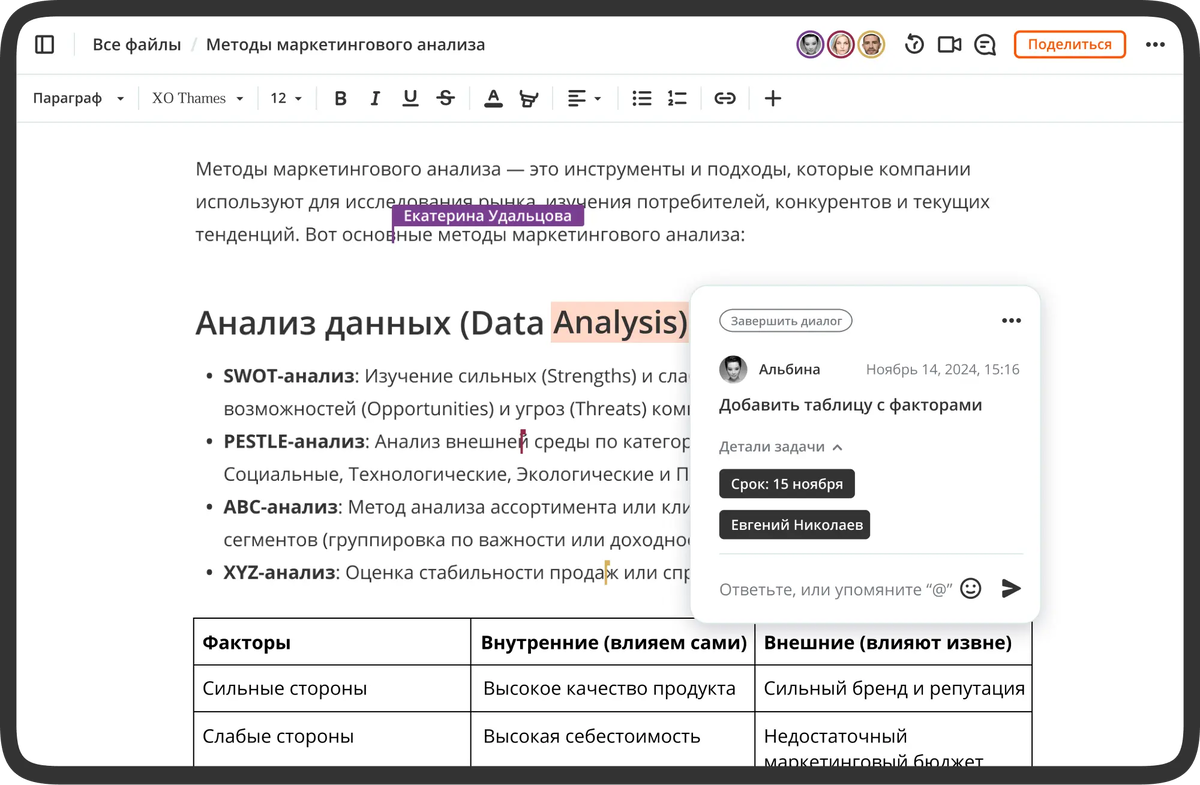Apply strikethrough formatting

pyautogui.click(x=445, y=97)
